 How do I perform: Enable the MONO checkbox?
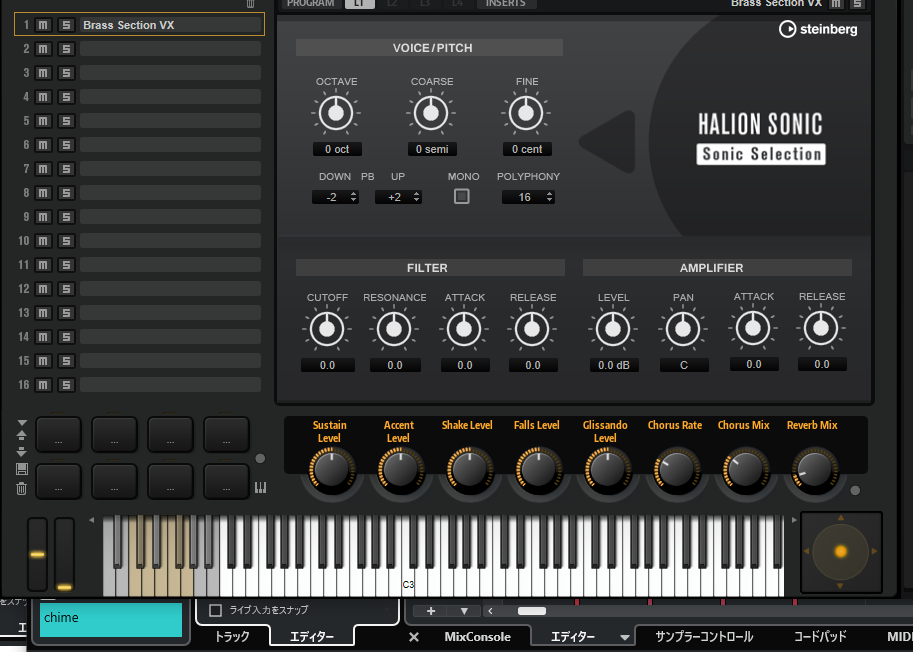coord(462,197)
